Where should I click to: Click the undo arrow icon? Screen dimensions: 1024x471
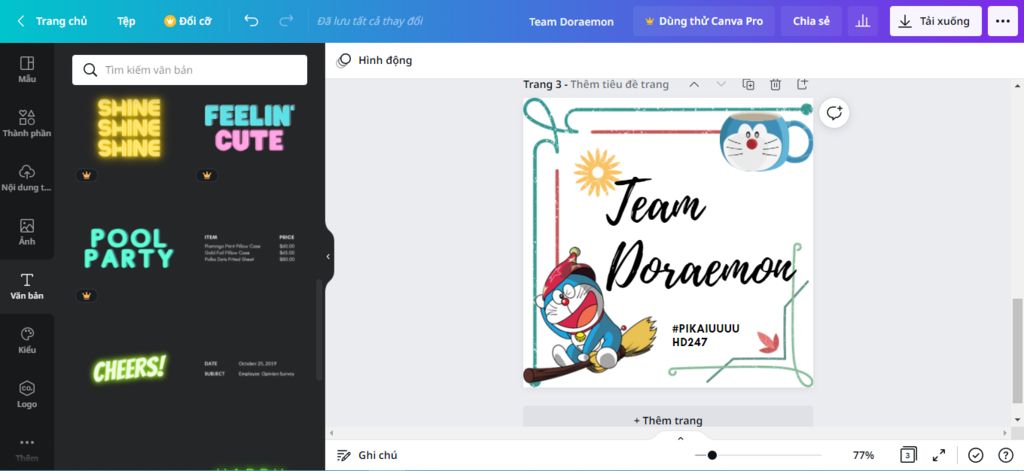[251, 21]
